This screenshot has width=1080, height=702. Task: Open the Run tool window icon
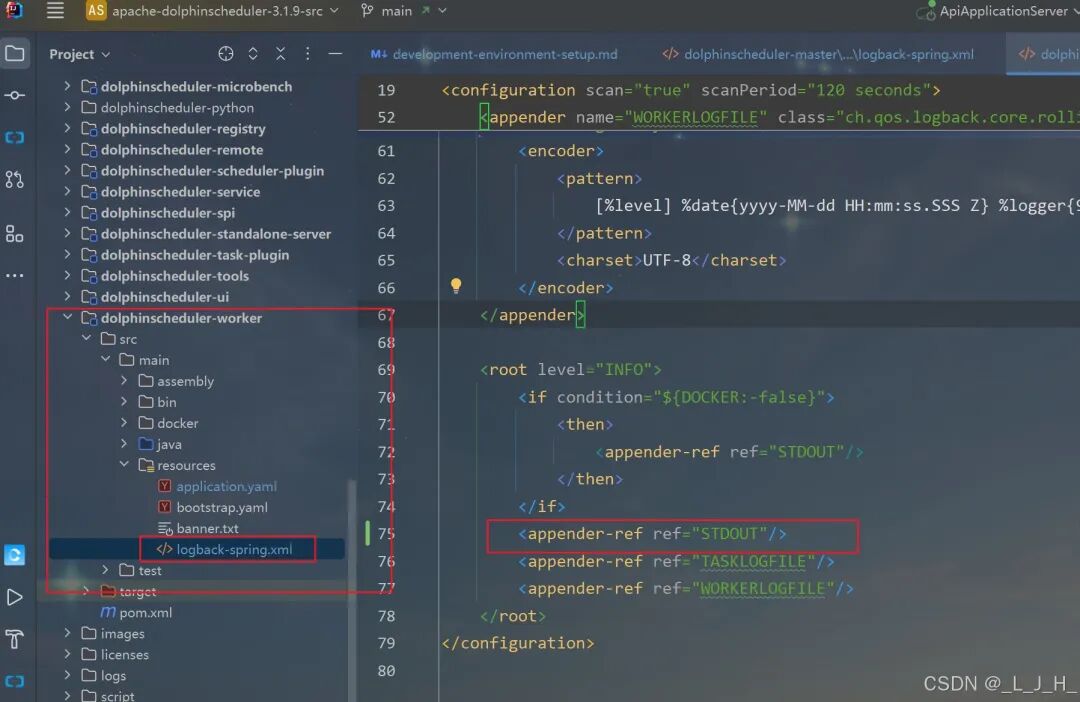(14, 597)
